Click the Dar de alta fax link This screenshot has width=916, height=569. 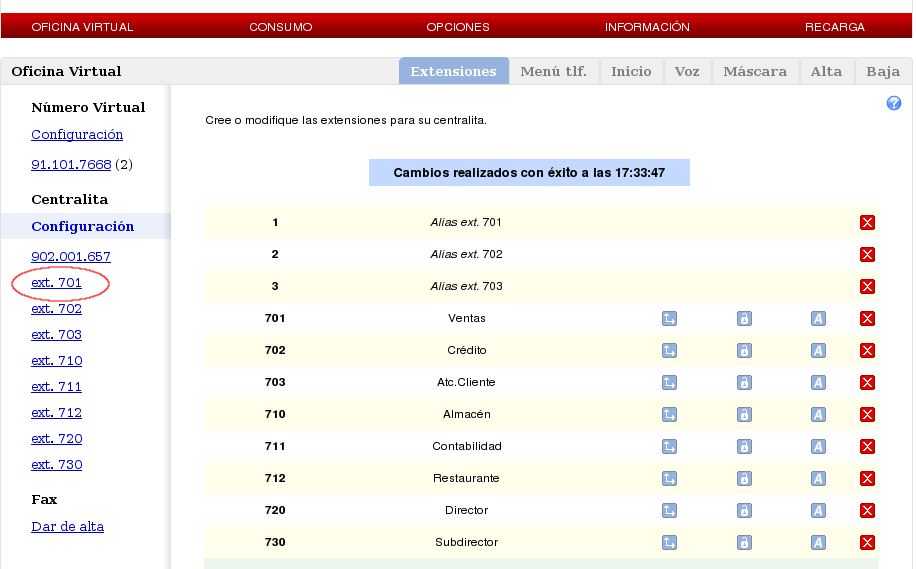click(67, 527)
